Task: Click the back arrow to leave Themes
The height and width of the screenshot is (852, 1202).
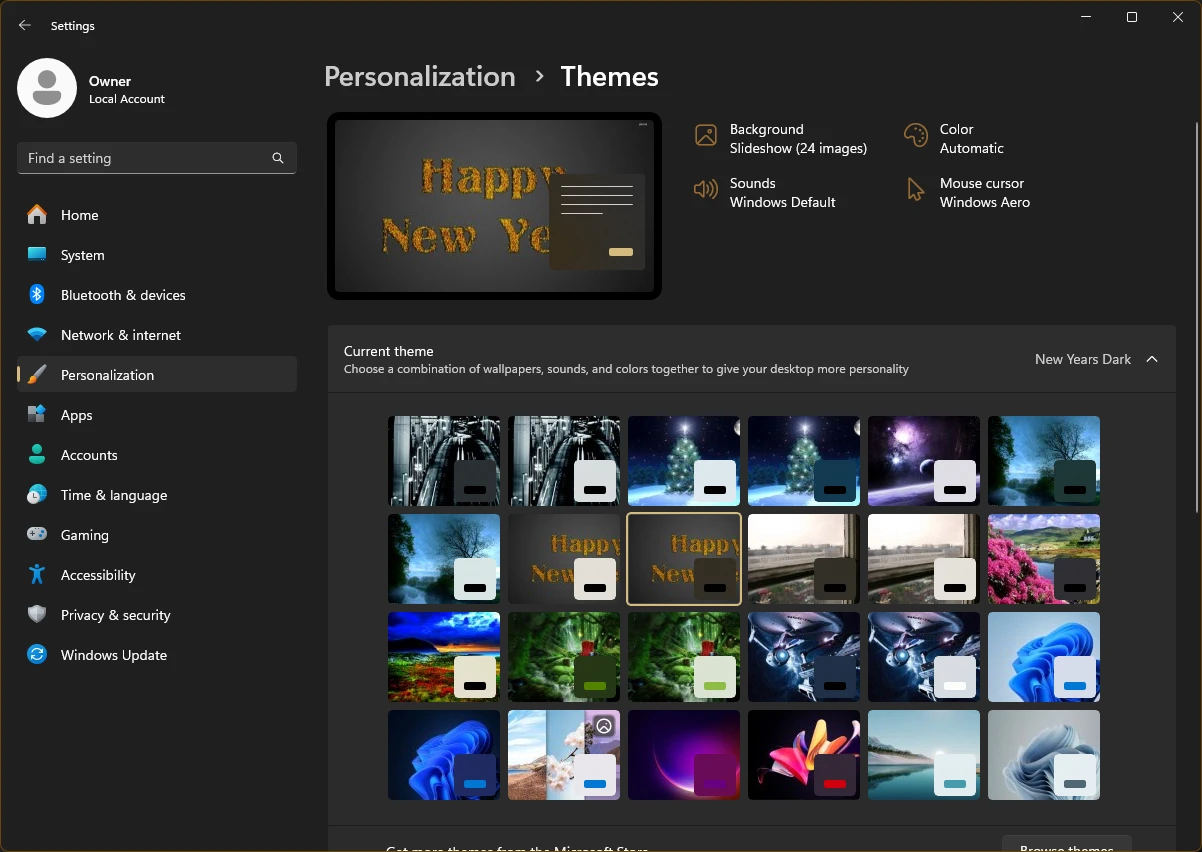Action: point(24,25)
